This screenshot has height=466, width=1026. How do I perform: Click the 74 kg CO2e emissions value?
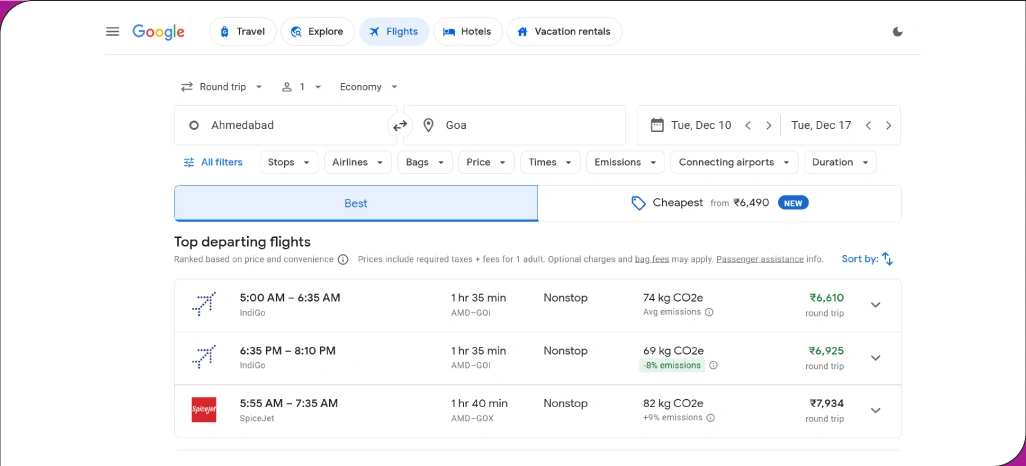[x=673, y=298]
